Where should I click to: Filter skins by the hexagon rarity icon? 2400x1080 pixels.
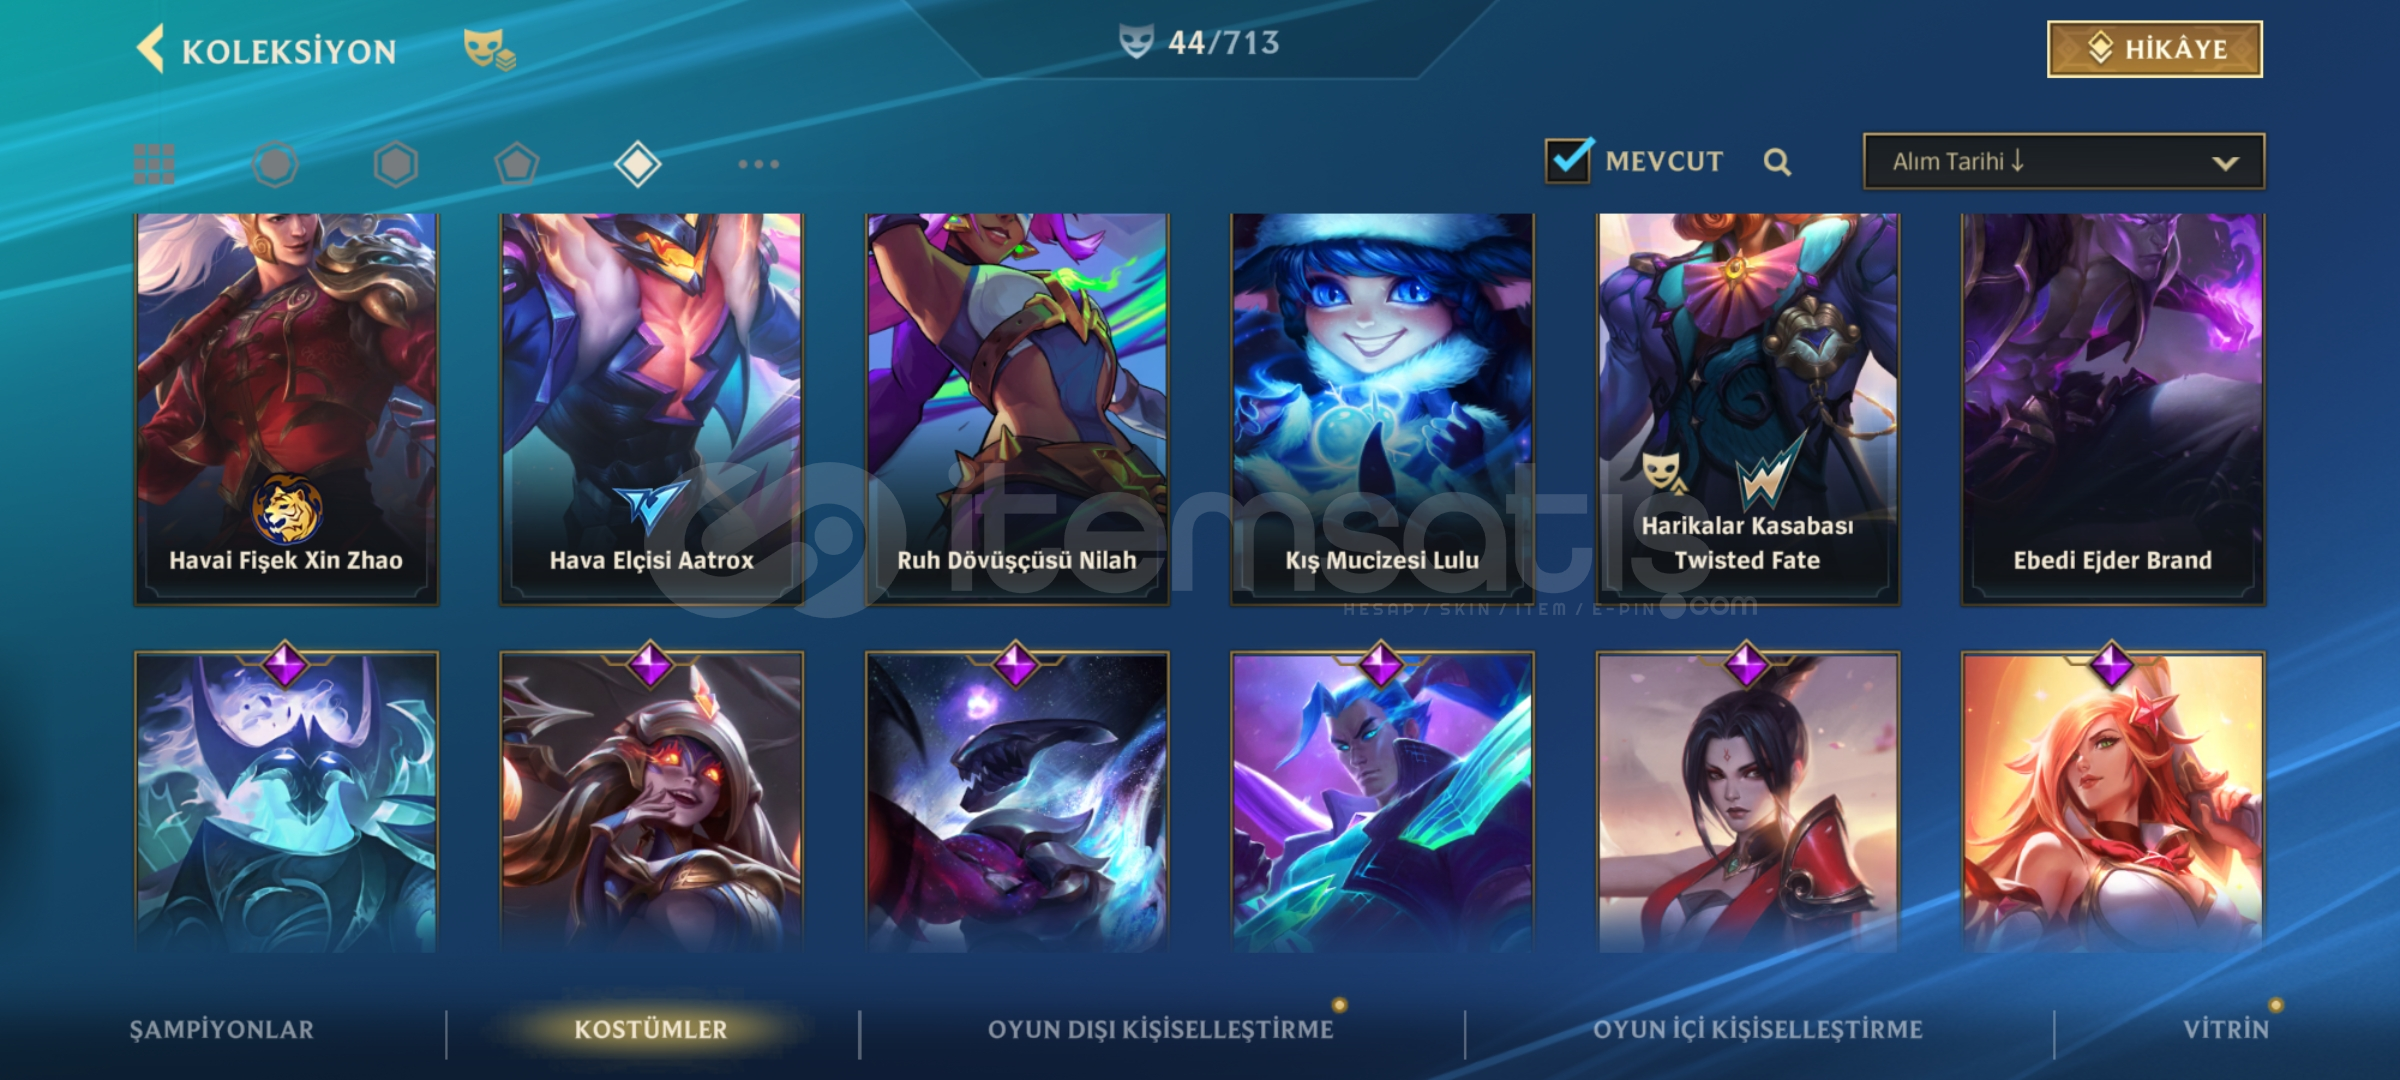pyautogui.click(x=396, y=164)
